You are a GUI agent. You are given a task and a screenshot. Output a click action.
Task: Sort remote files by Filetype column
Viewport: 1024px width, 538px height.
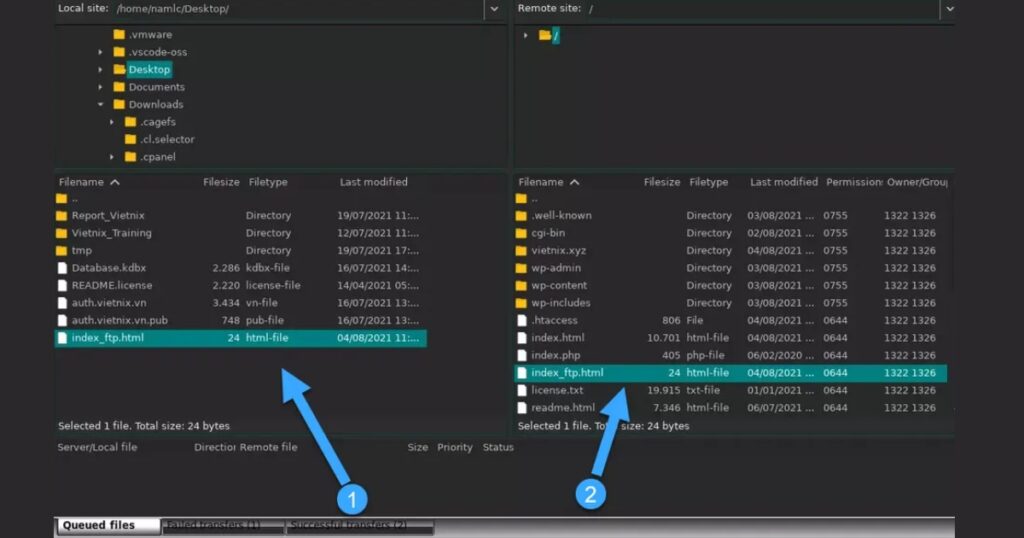click(x=709, y=182)
